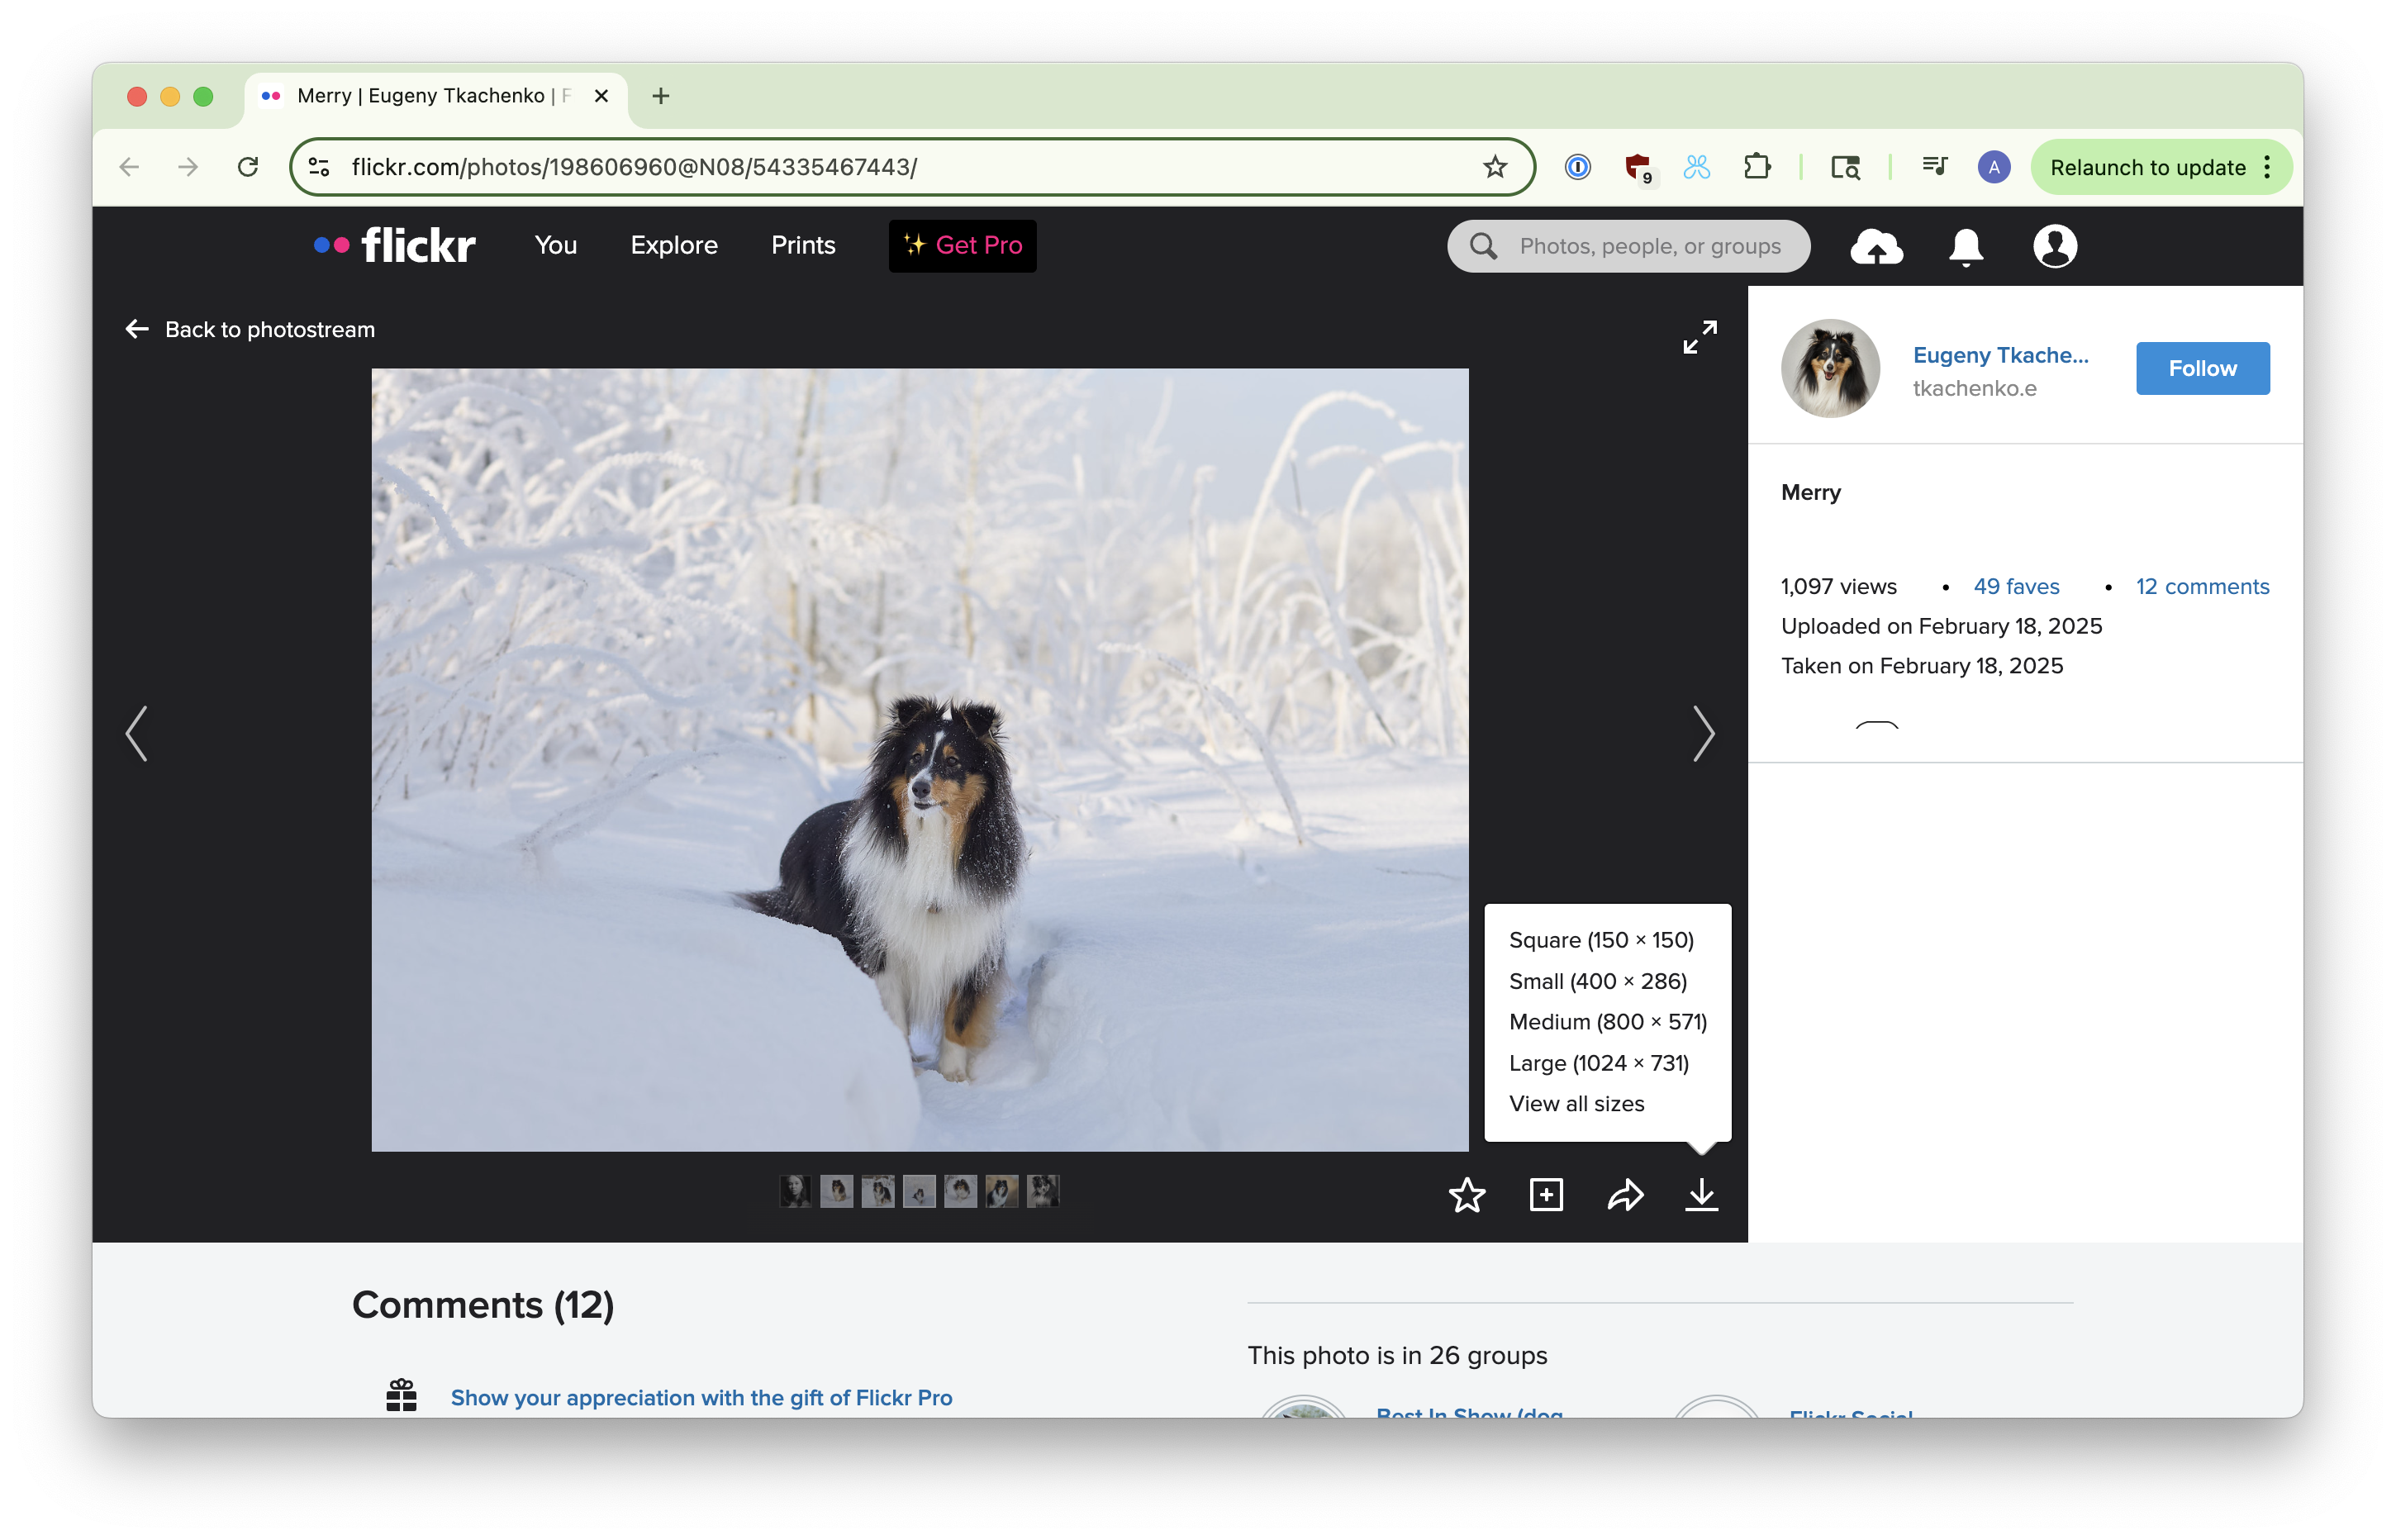Select Medium (800 × 571) size
The width and height of the screenshot is (2396, 1540).
point(1607,1022)
